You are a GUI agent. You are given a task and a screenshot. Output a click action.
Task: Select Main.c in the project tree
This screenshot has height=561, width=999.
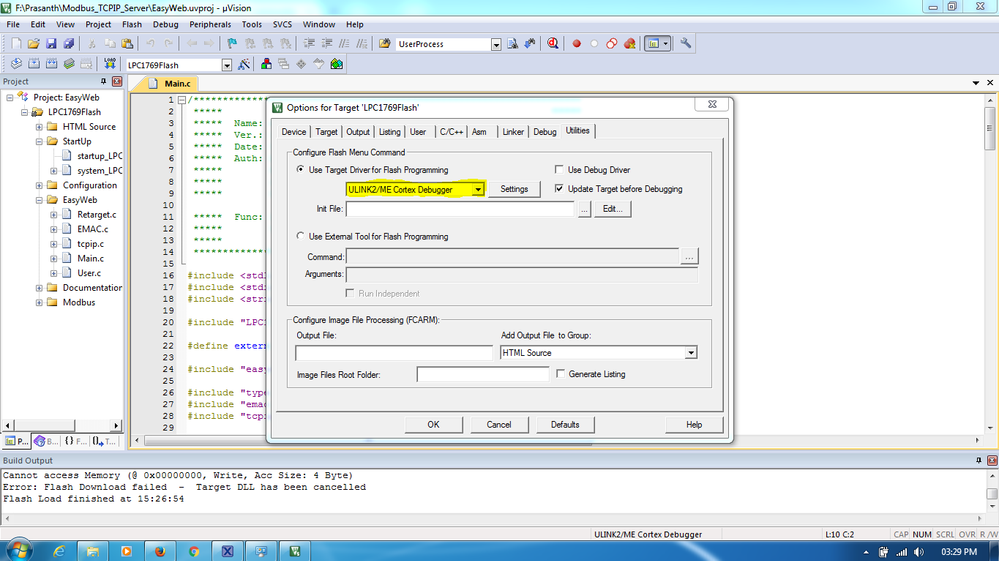pos(90,259)
